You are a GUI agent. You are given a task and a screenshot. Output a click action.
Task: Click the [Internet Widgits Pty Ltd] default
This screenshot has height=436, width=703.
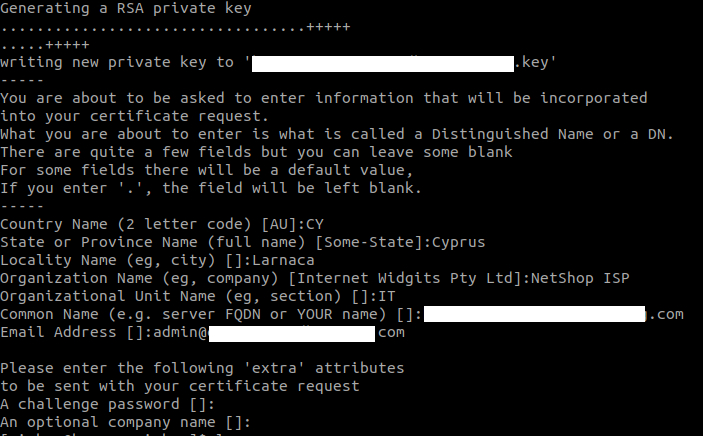(x=405, y=278)
